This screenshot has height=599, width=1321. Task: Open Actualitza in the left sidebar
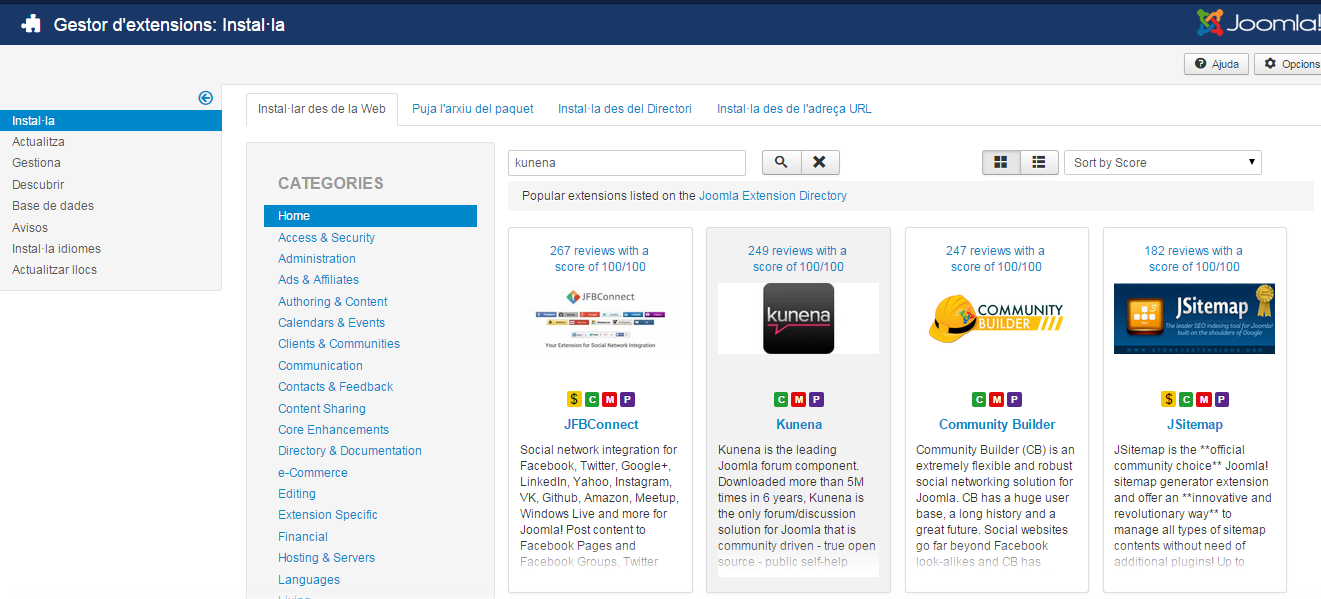tap(38, 142)
